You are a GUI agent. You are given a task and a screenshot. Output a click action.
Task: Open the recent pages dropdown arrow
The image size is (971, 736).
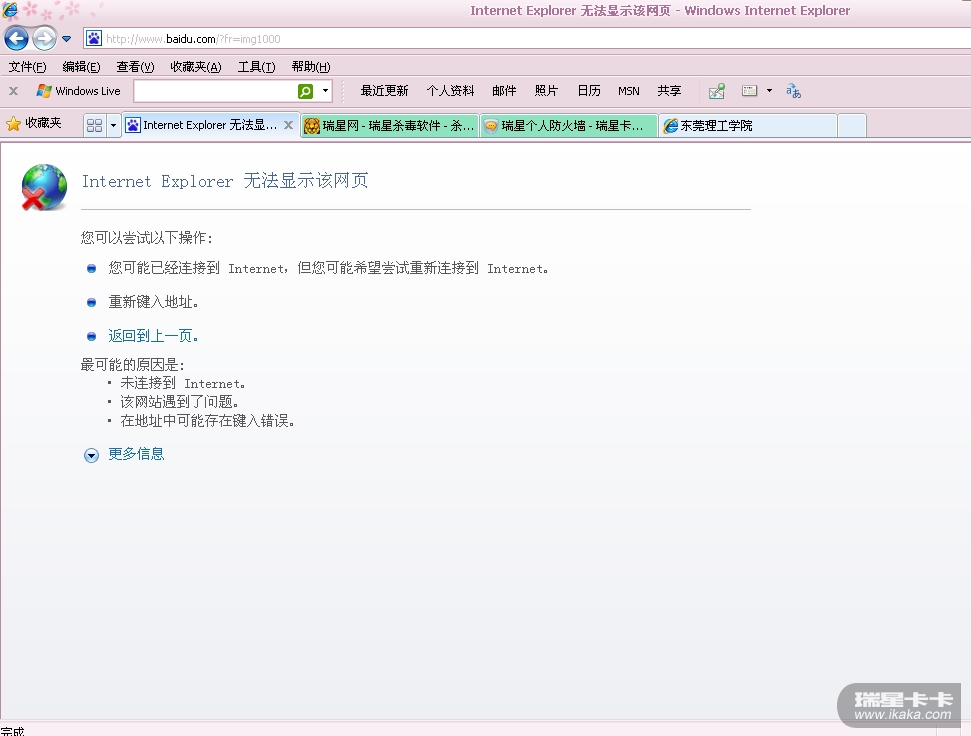(x=66, y=39)
